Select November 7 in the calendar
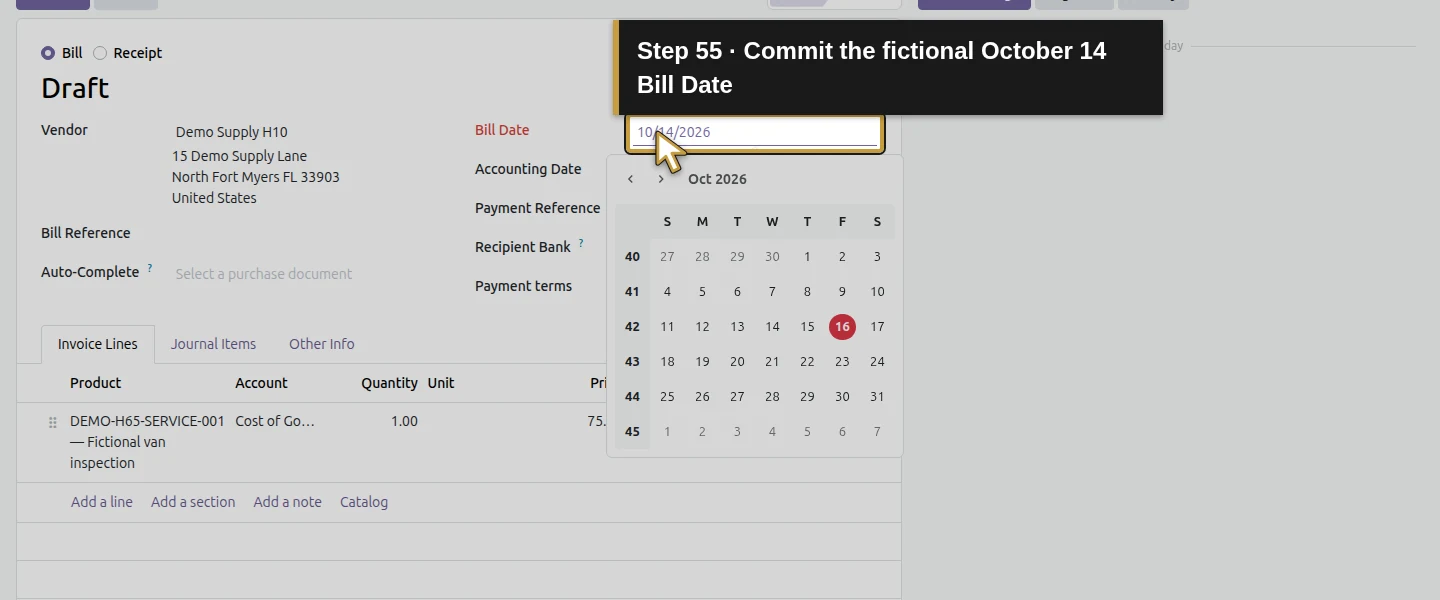This screenshot has width=1440, height=600. [x=877, y=432]
